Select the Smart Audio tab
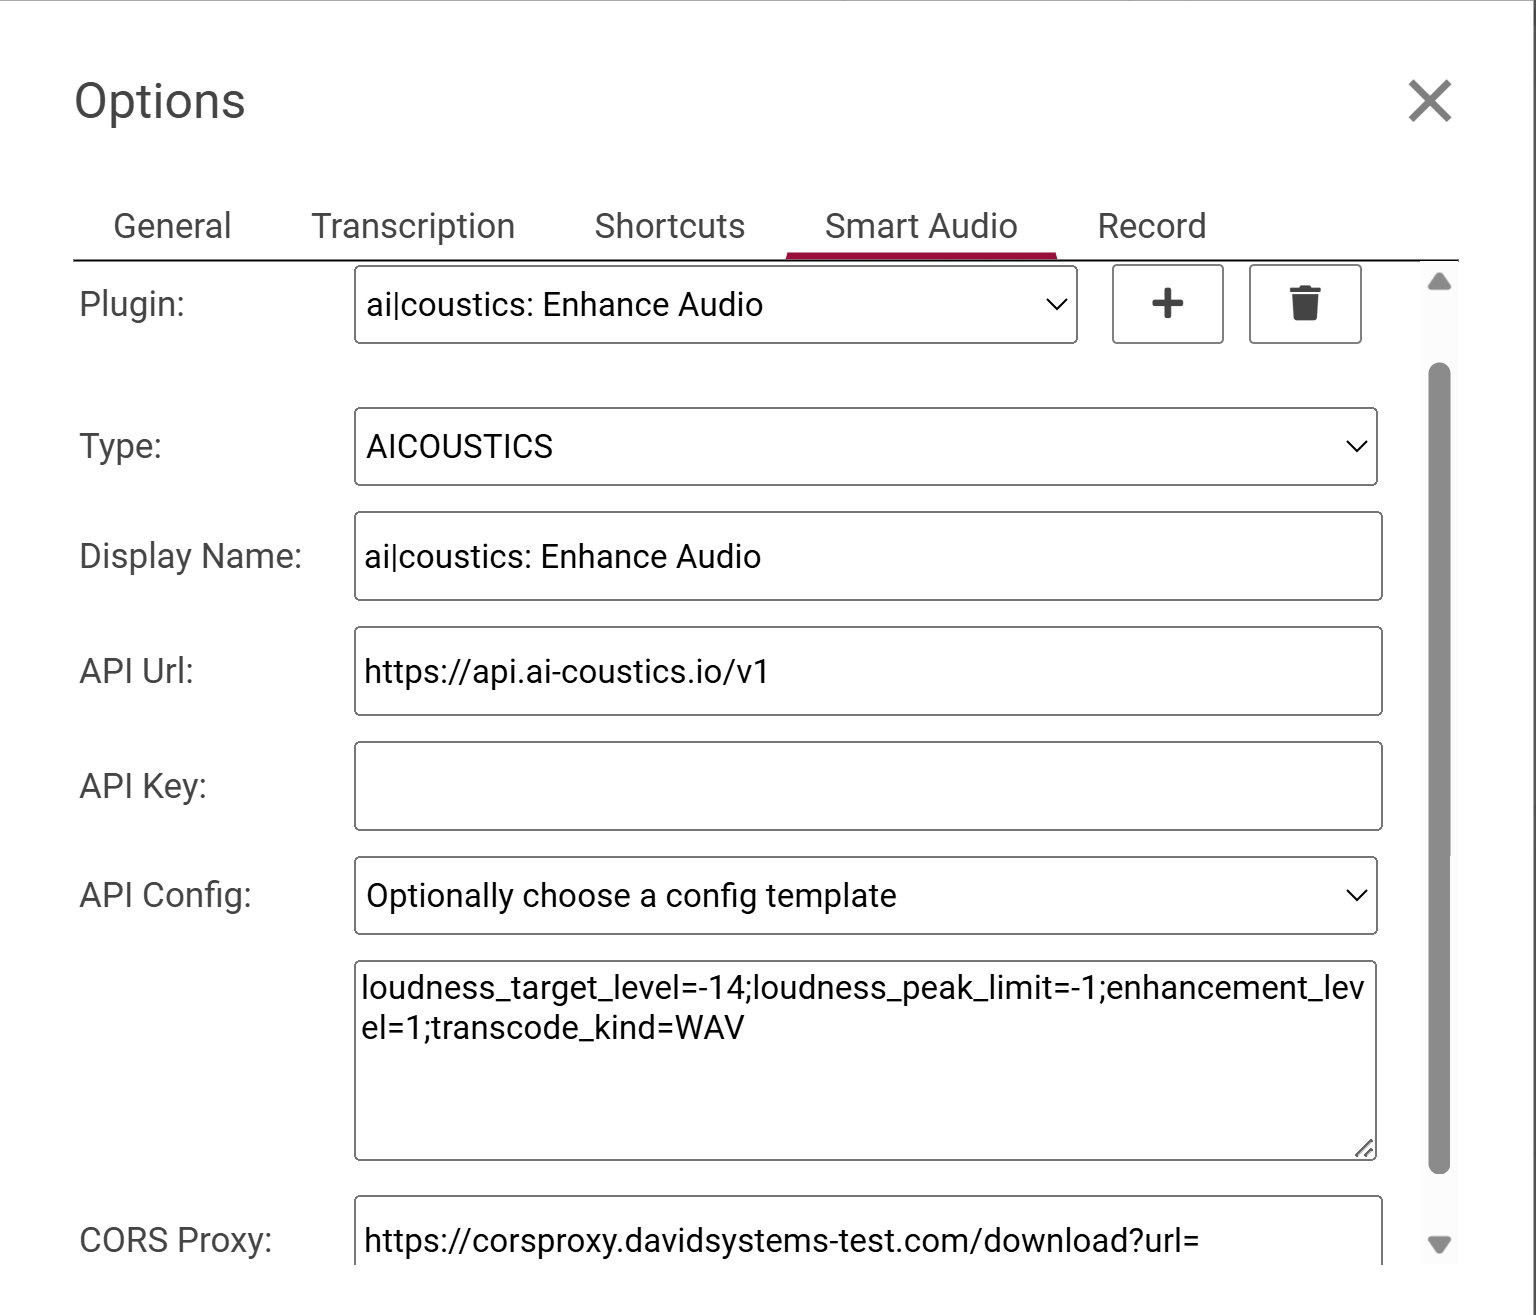 pyautogui.click(x=920, y=226)
